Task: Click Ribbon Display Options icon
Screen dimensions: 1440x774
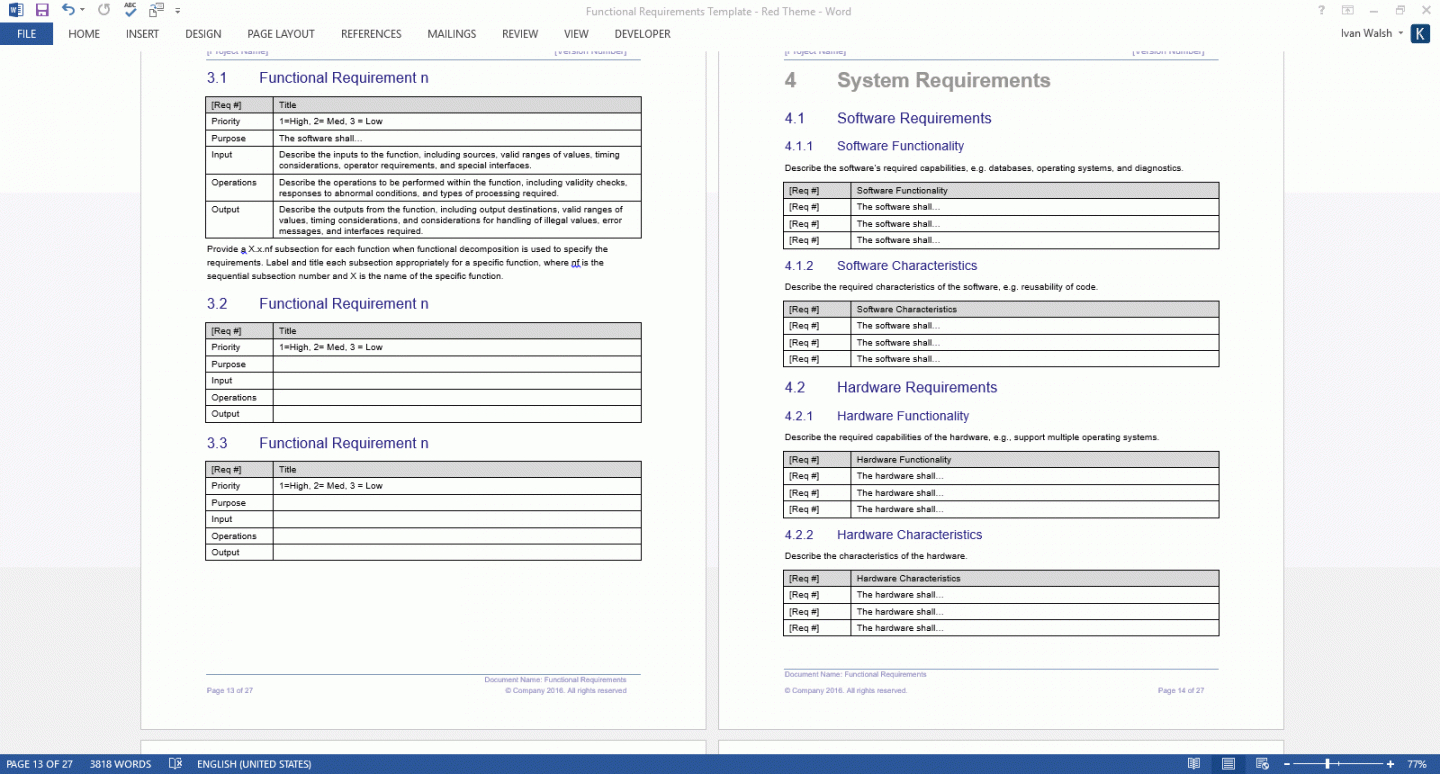Action: coord(1348,10)
